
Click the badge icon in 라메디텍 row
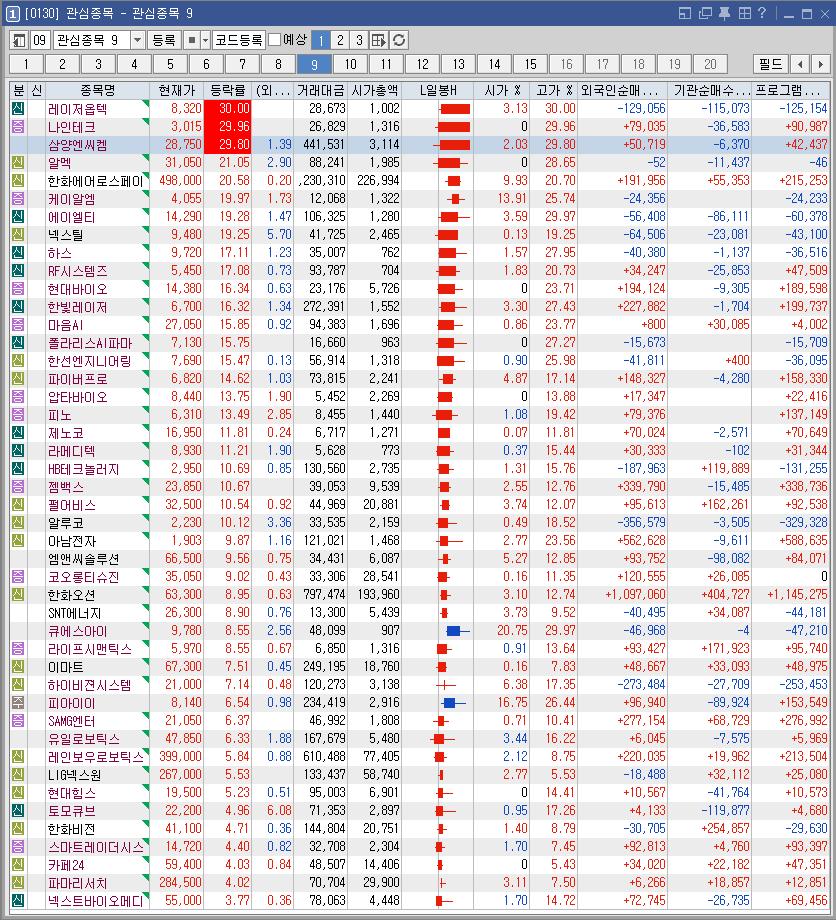coord(18,451)
